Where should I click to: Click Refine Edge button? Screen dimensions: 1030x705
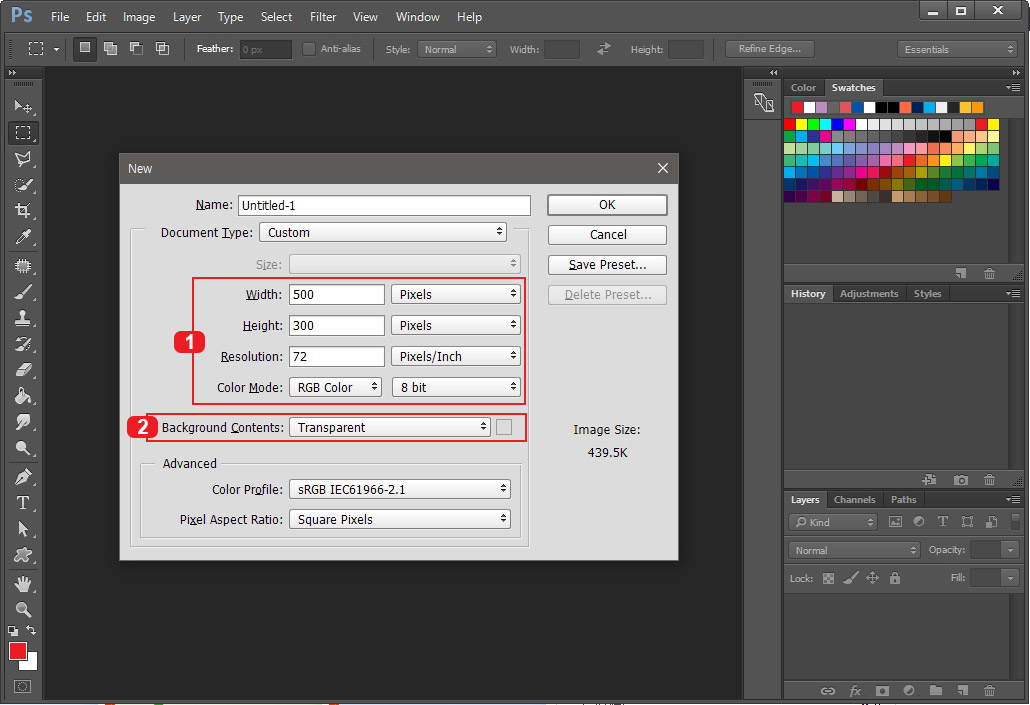(x=769, y=49)
